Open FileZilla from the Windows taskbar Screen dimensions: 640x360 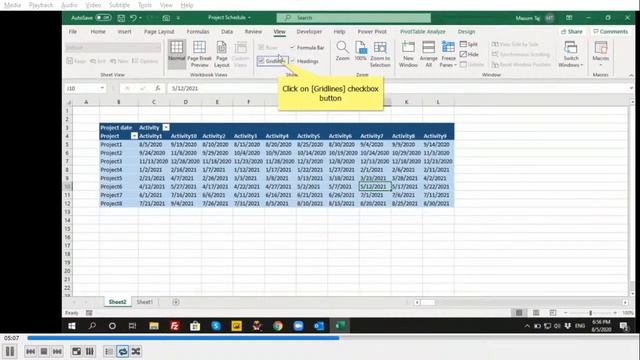(x=175, y=326)
